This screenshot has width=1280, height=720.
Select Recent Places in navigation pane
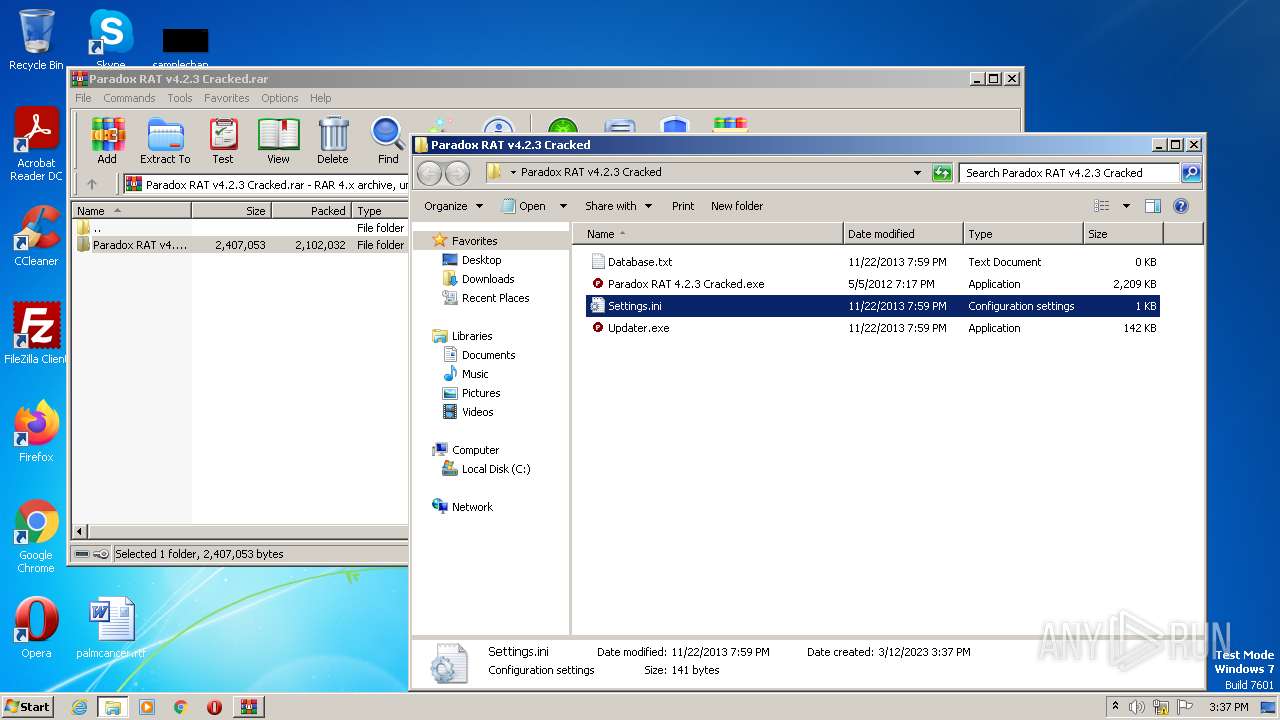(495, 298)
